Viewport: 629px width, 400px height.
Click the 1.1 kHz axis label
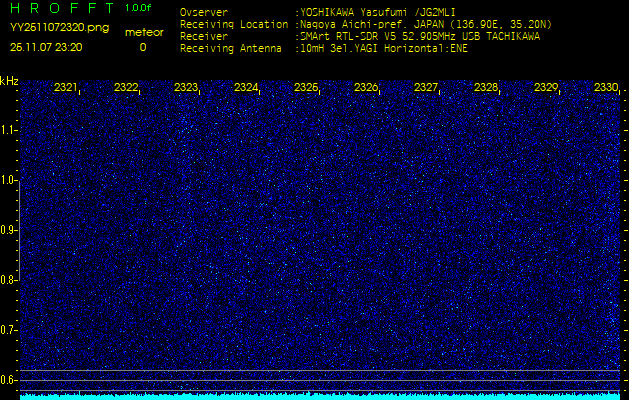pyautogui.click(x=9, y=130)
